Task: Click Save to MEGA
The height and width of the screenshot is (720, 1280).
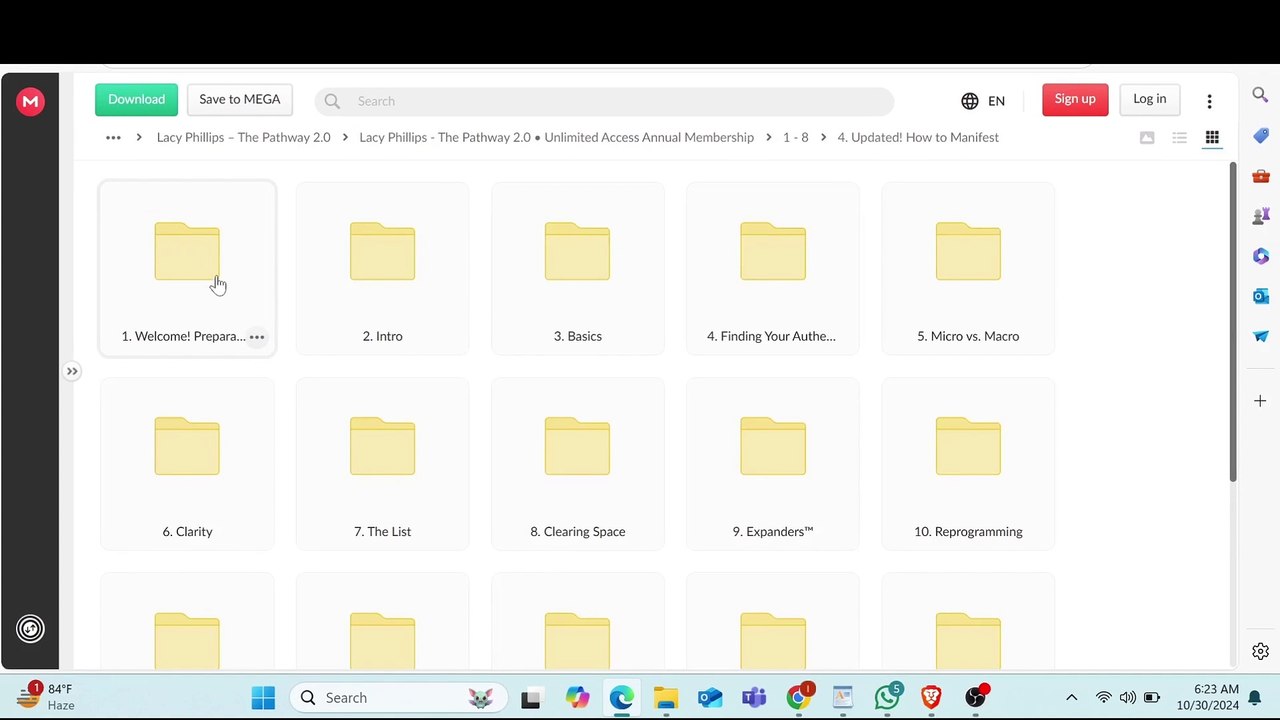Action: tap(239, 99)
